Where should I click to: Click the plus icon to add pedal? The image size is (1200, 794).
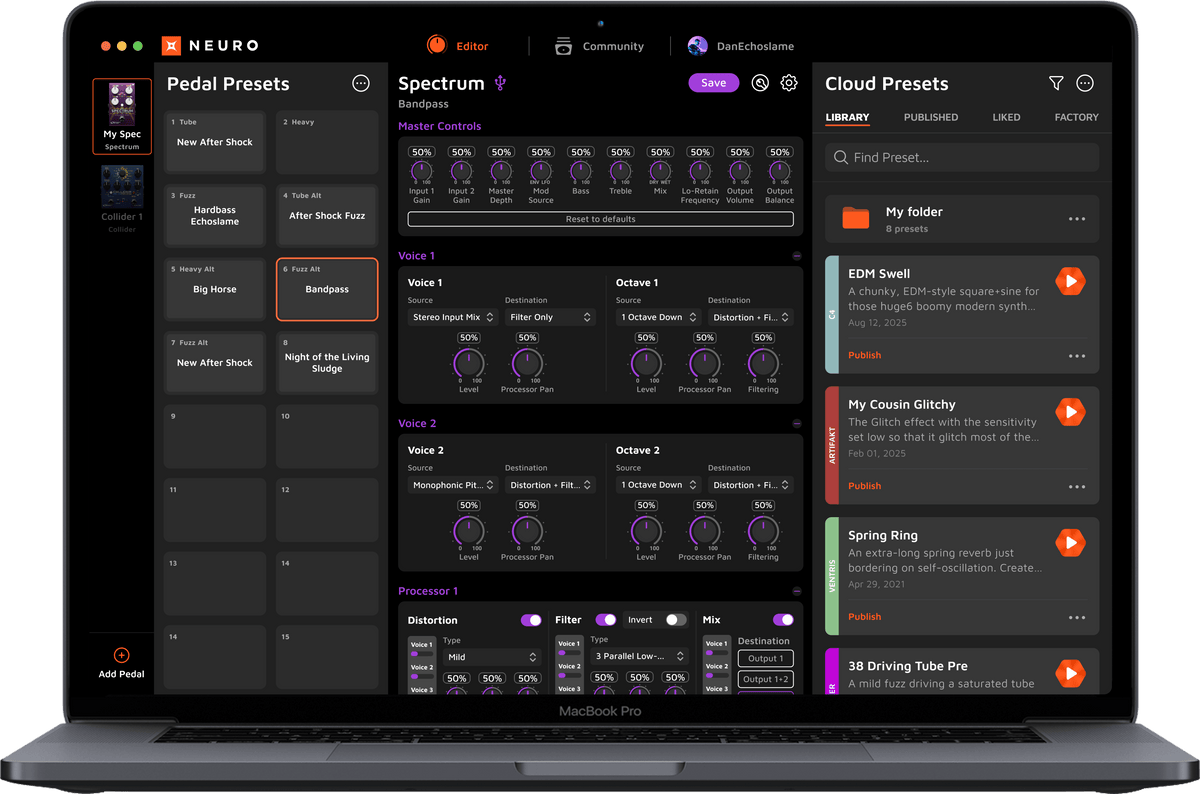[122, 656]
